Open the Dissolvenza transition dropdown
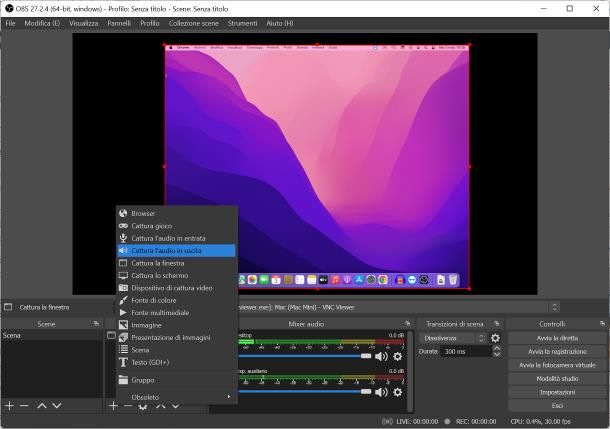This screenshot has width=610, height=429. coord(453,338)
